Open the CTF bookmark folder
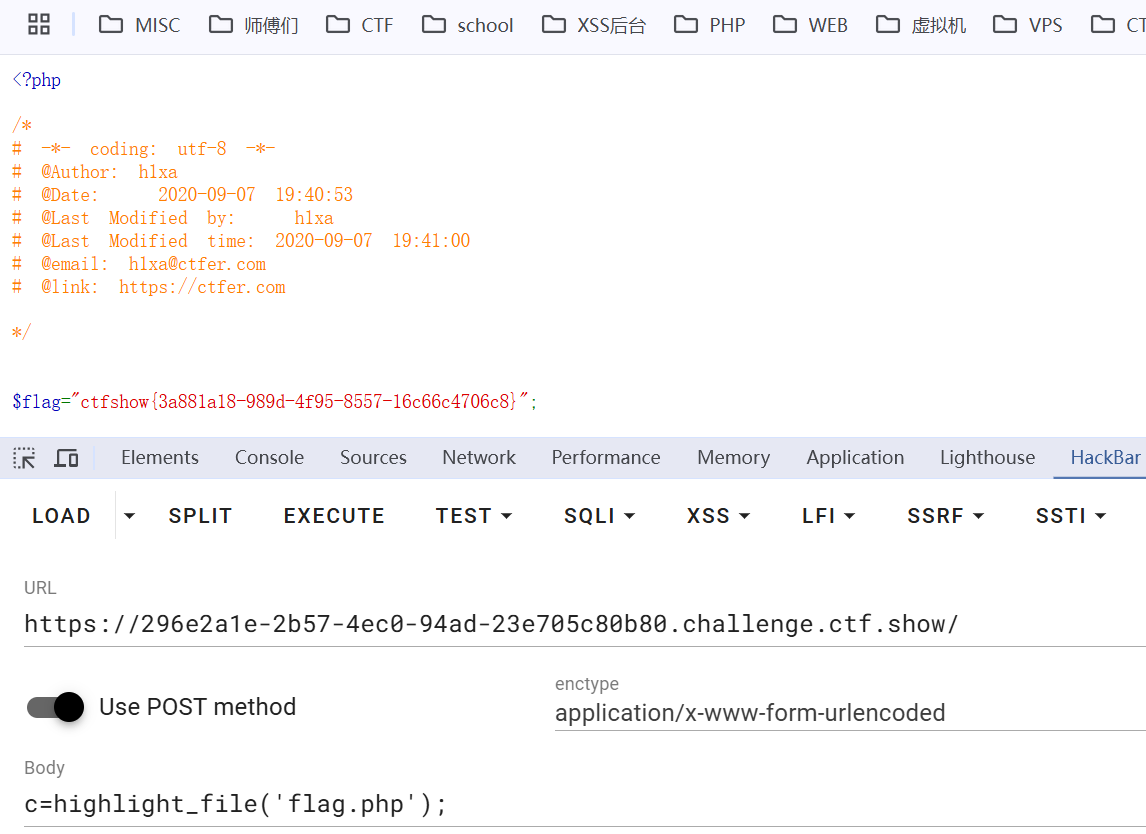1146x834 pixels. (360, 25)
